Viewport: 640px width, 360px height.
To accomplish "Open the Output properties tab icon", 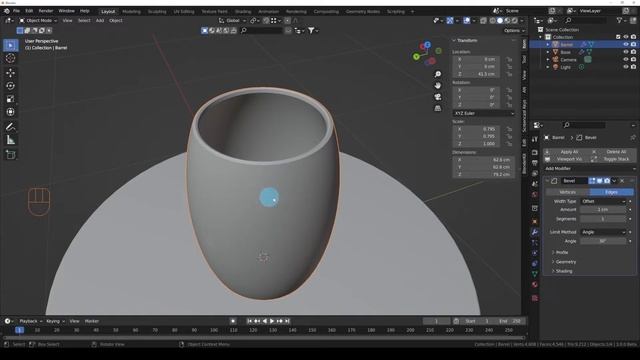I will pyautogui.click(x=535, y=163).
